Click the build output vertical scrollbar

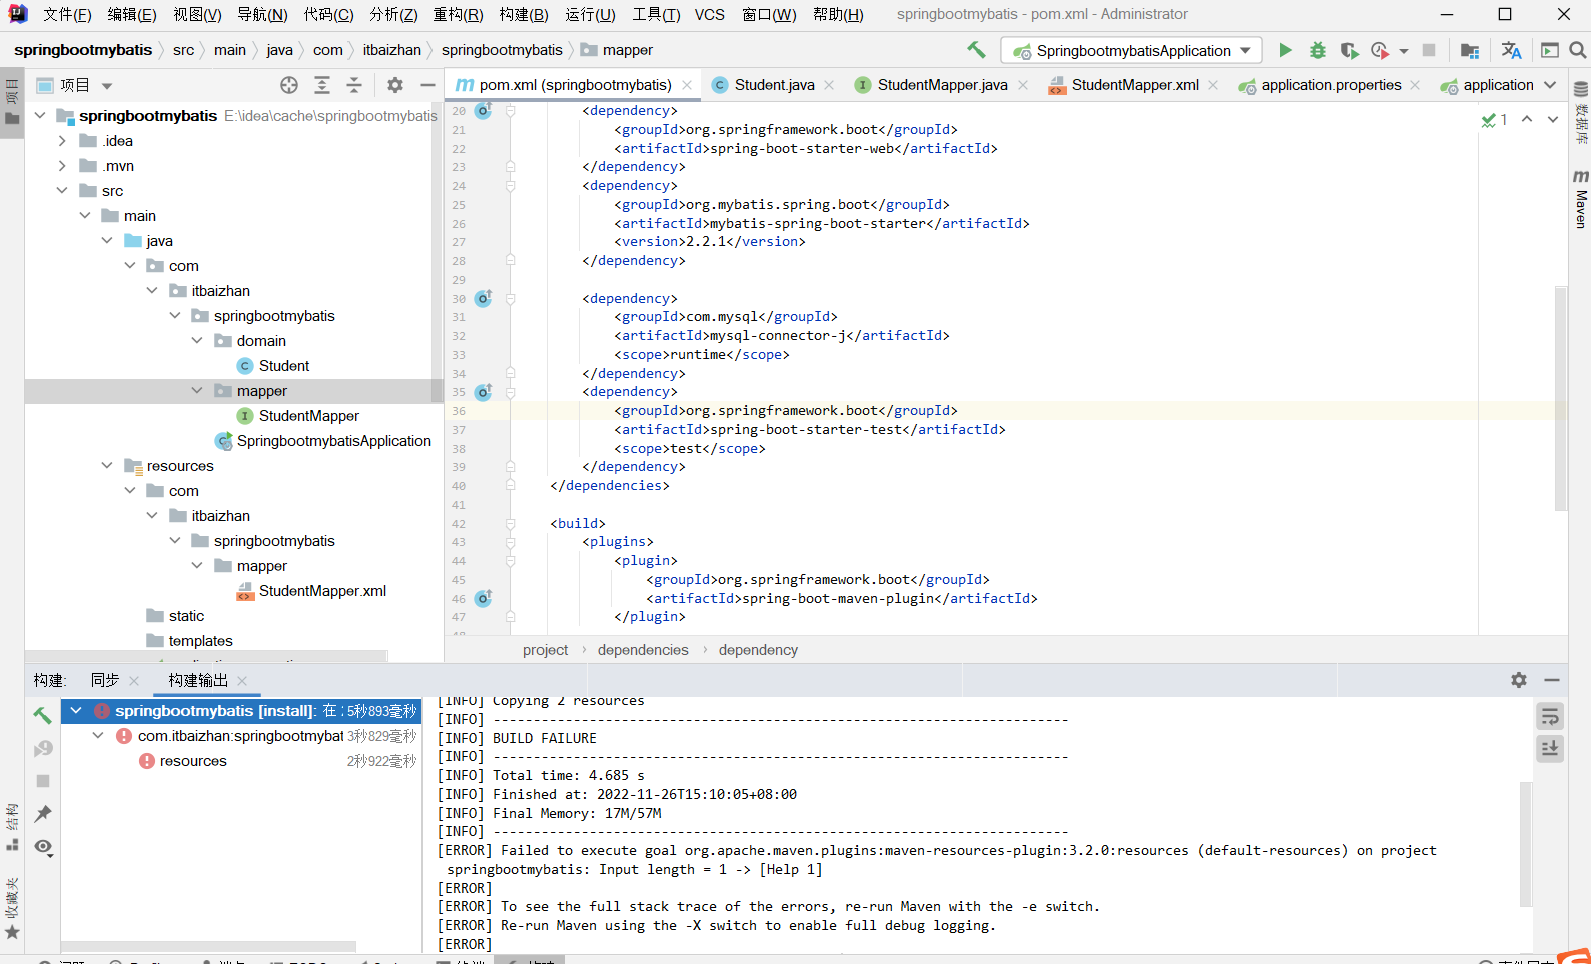tap(1526, 845)
